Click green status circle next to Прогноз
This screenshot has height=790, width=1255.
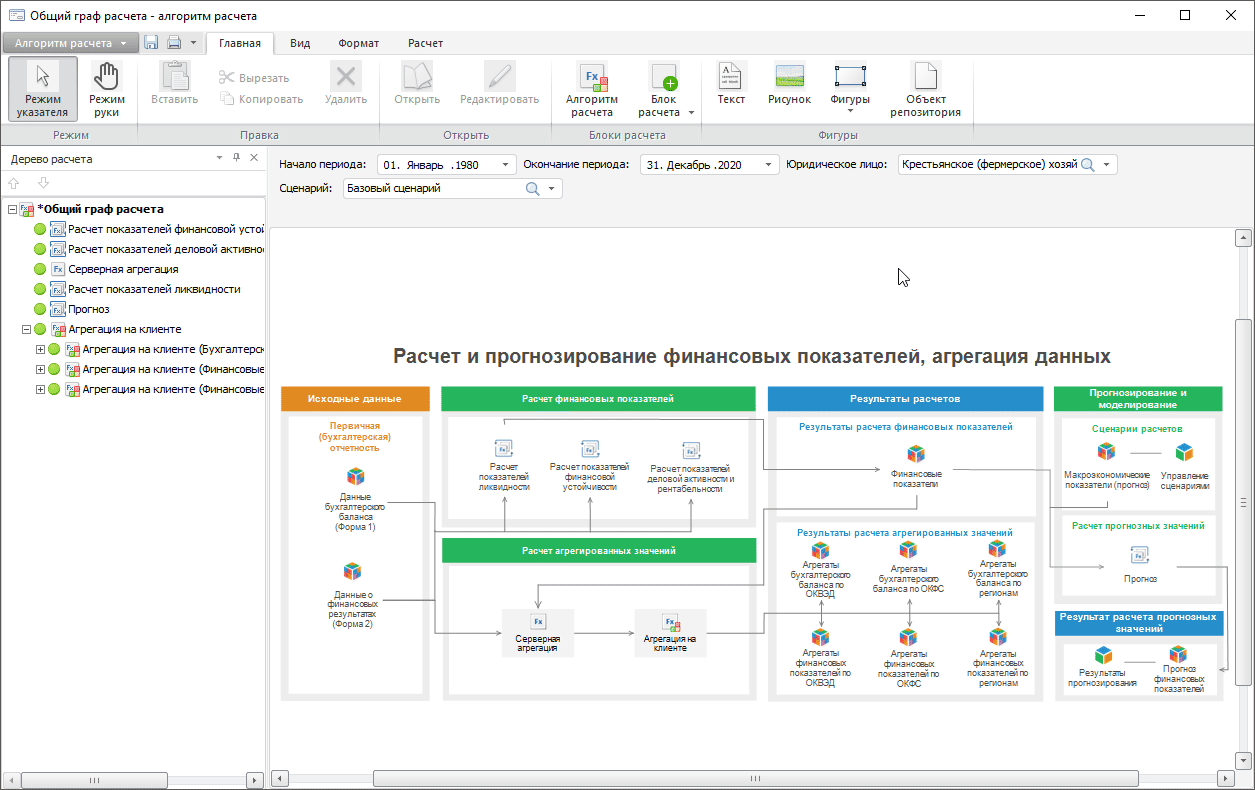tap(40, 309)
